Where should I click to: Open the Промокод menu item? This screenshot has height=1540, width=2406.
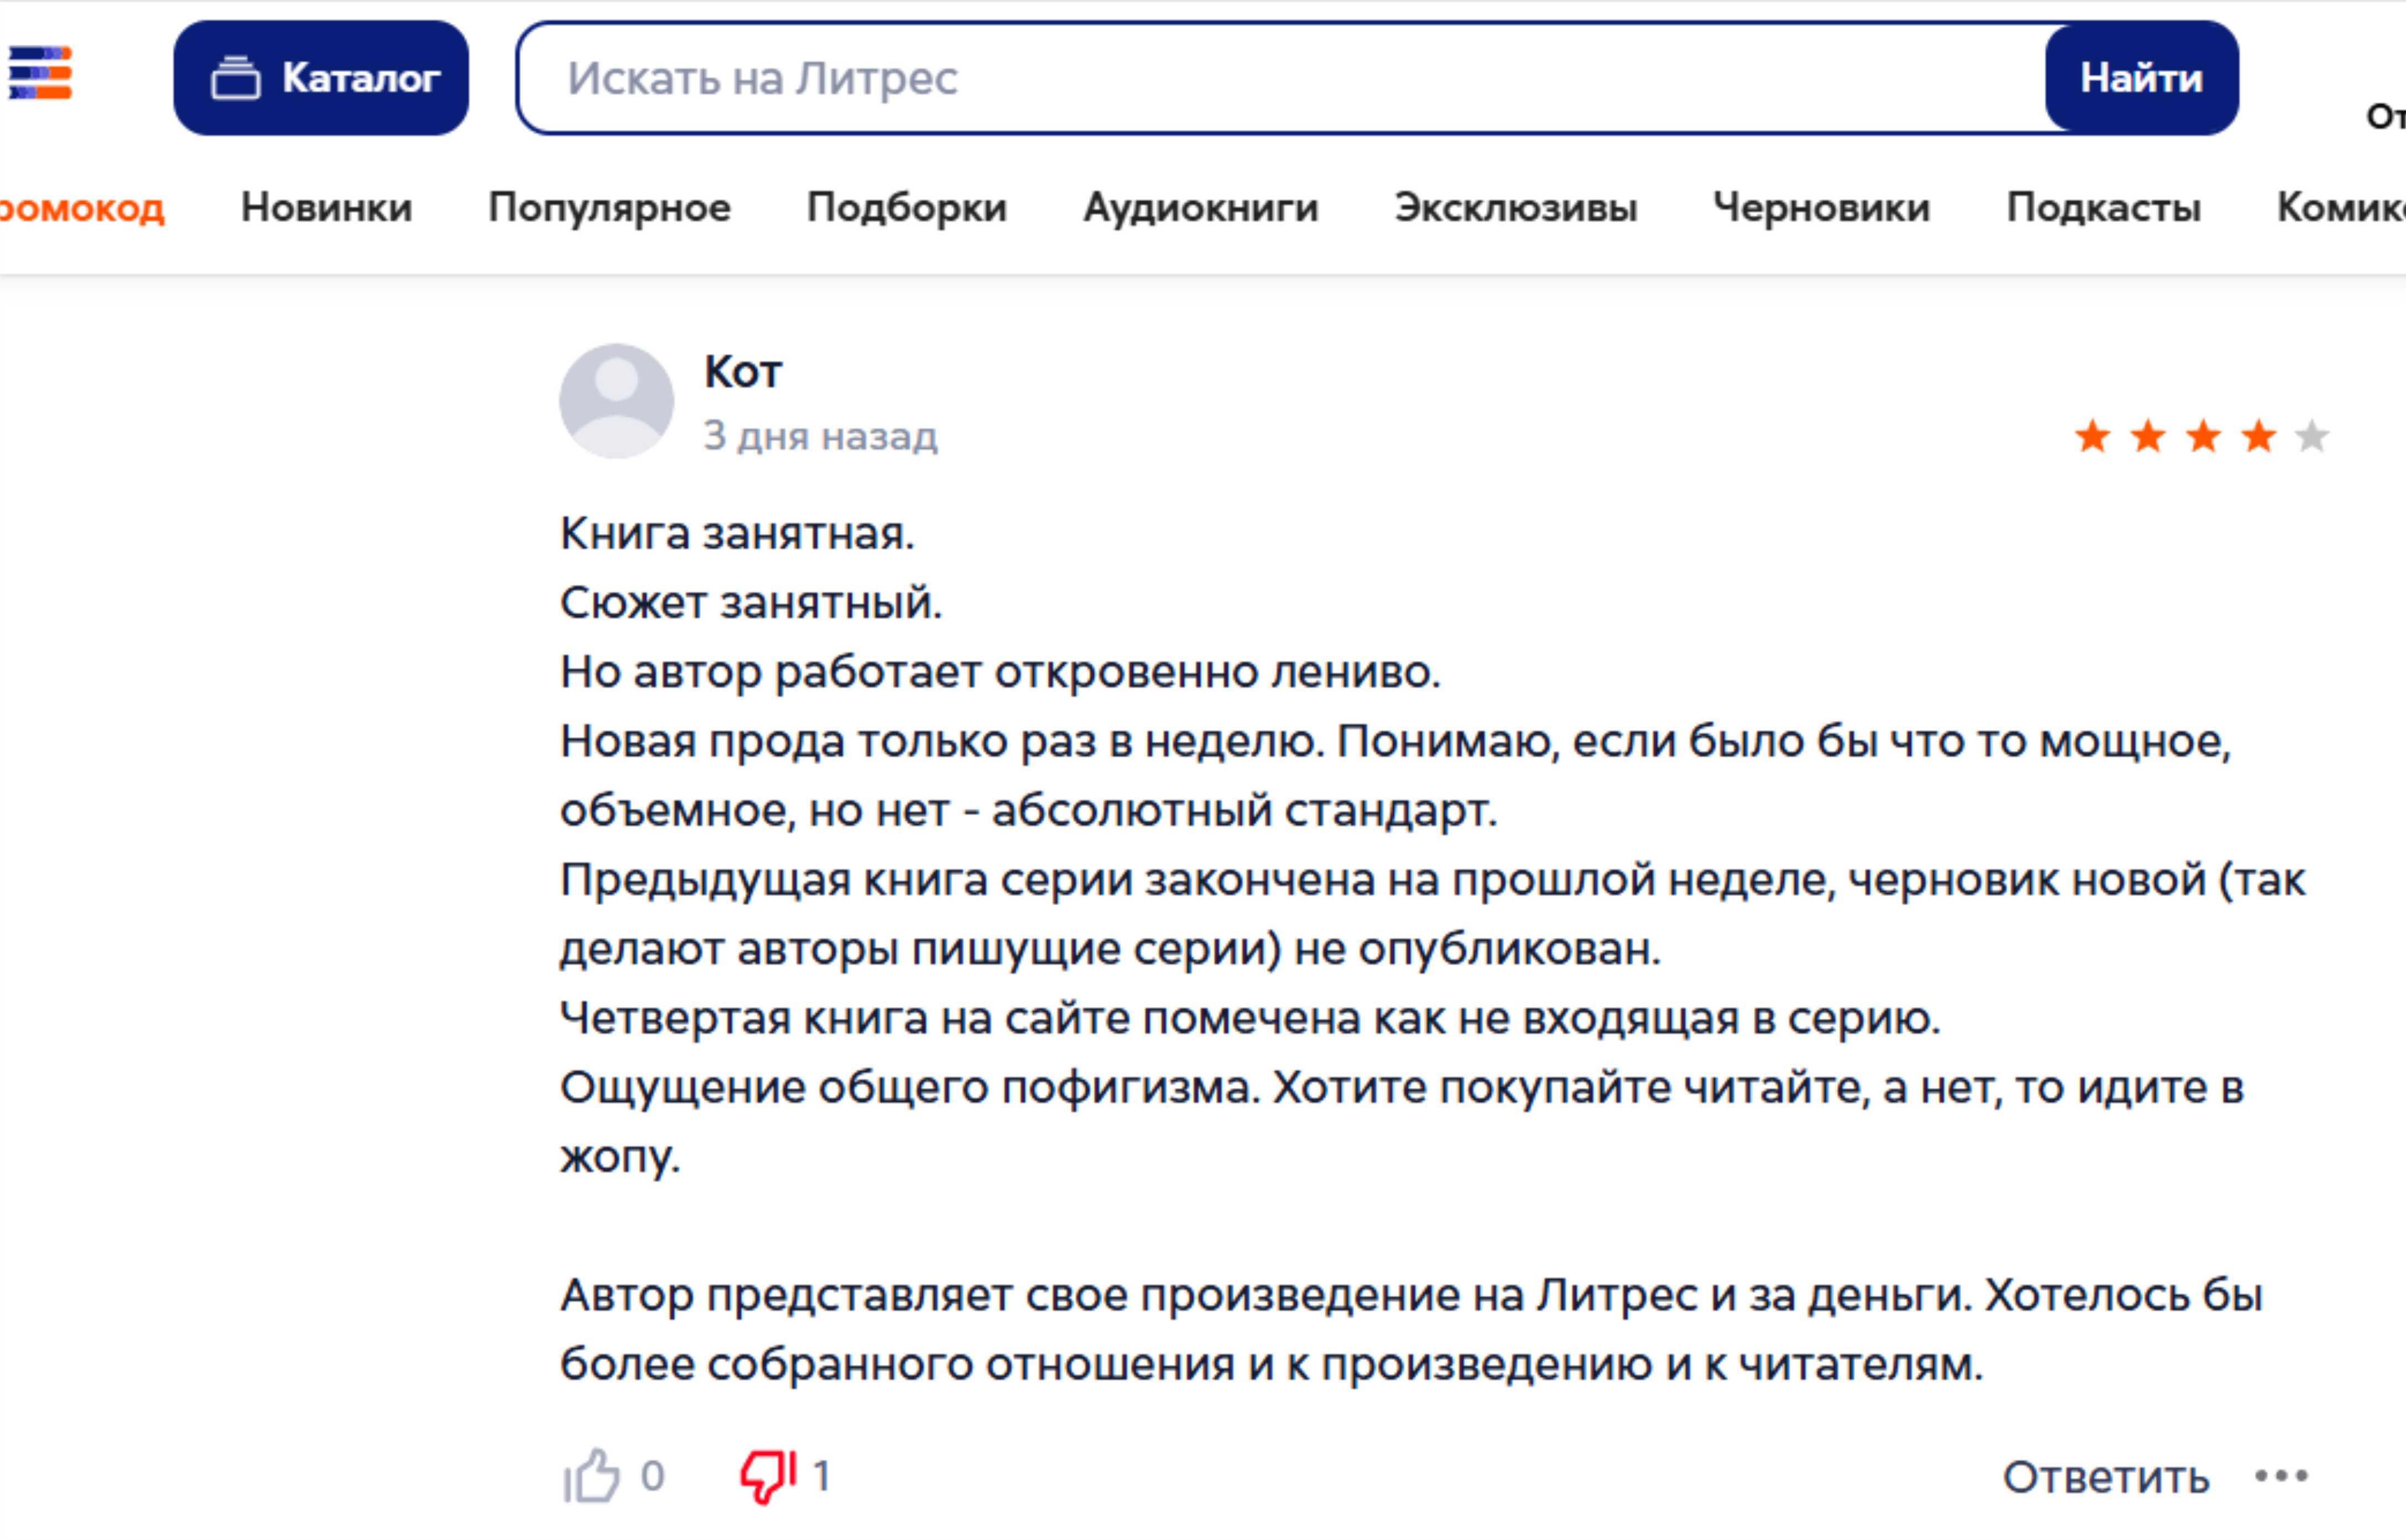point(82,208)
